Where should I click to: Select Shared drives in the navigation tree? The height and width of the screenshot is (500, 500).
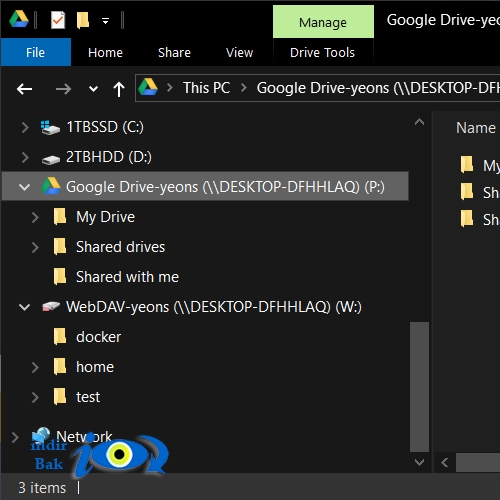tap(120, 247)
